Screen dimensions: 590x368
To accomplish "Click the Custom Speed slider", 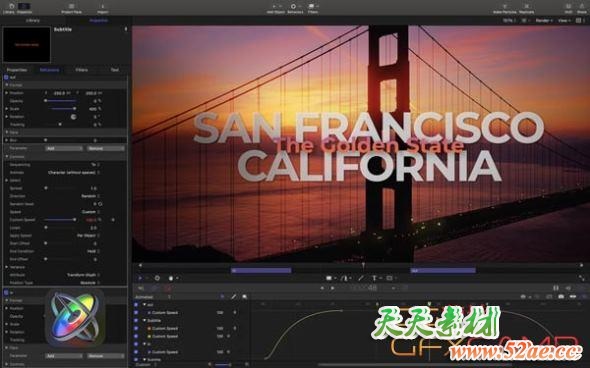I will [x=60, y=220].
